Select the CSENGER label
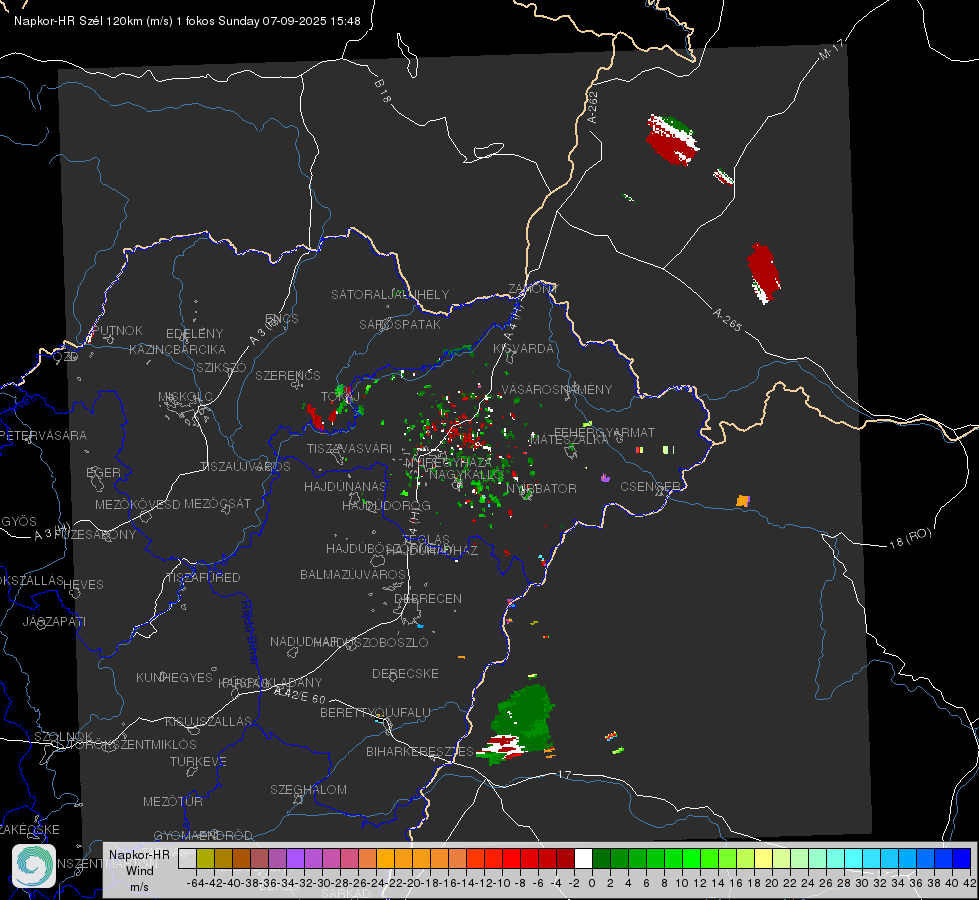979x900 pixels. tap(650, 487)
